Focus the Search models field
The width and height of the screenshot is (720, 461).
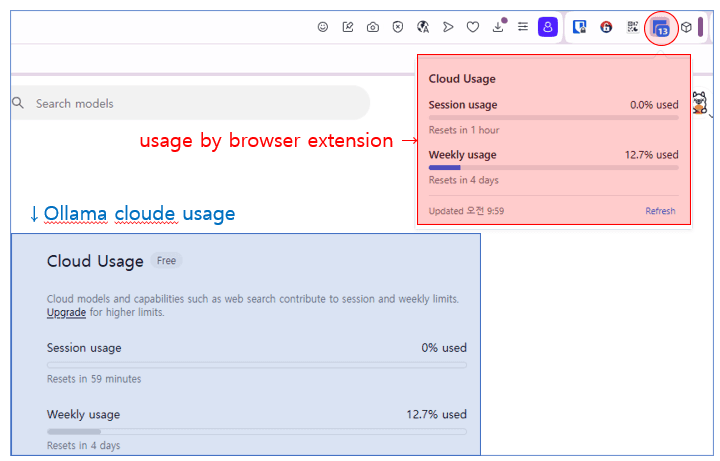click(x=191, y=103)
